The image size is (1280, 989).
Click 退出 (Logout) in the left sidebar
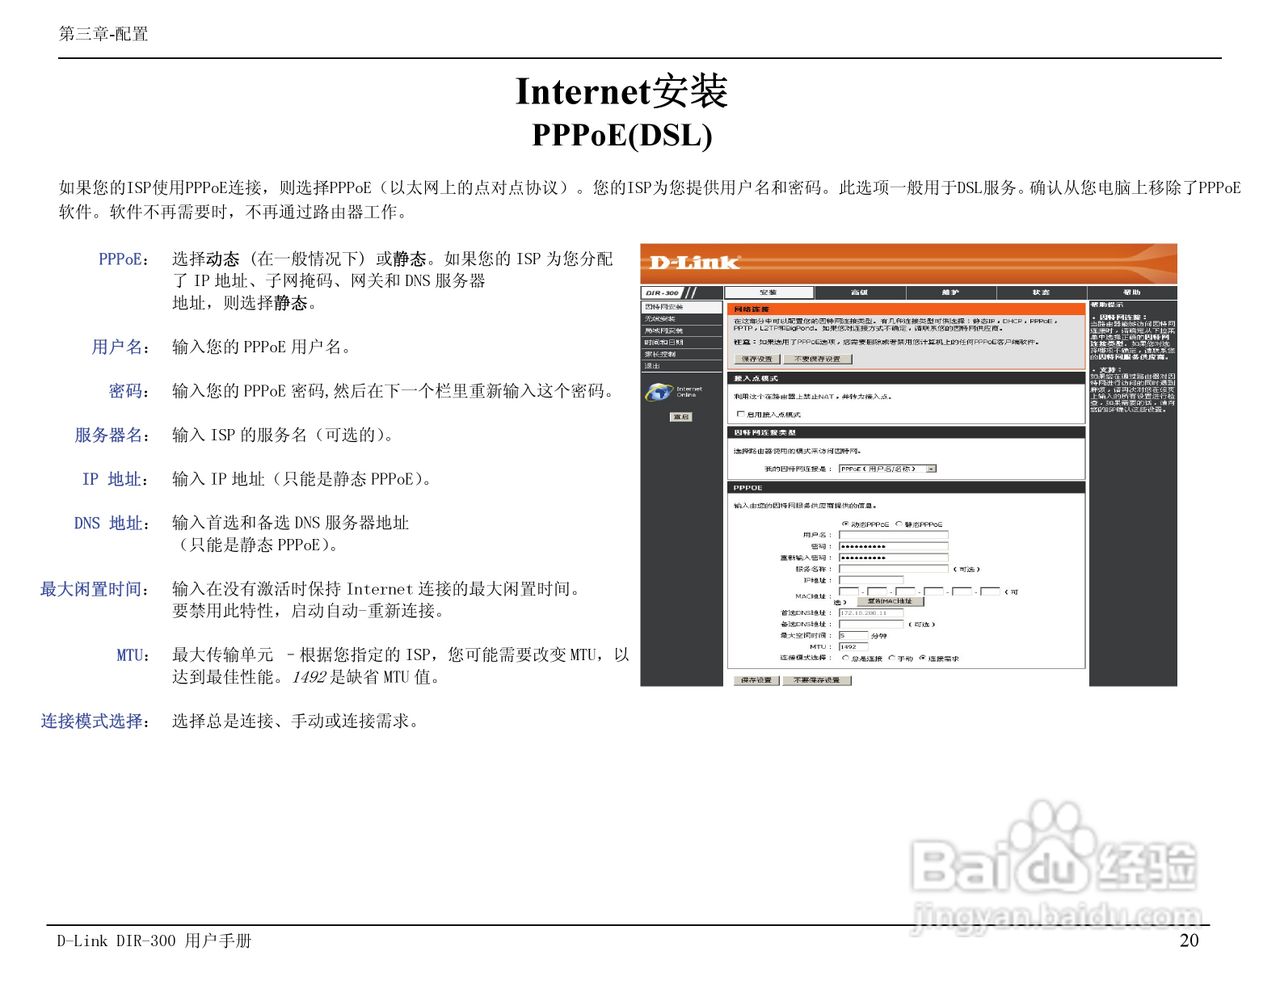tap(681, 366)
